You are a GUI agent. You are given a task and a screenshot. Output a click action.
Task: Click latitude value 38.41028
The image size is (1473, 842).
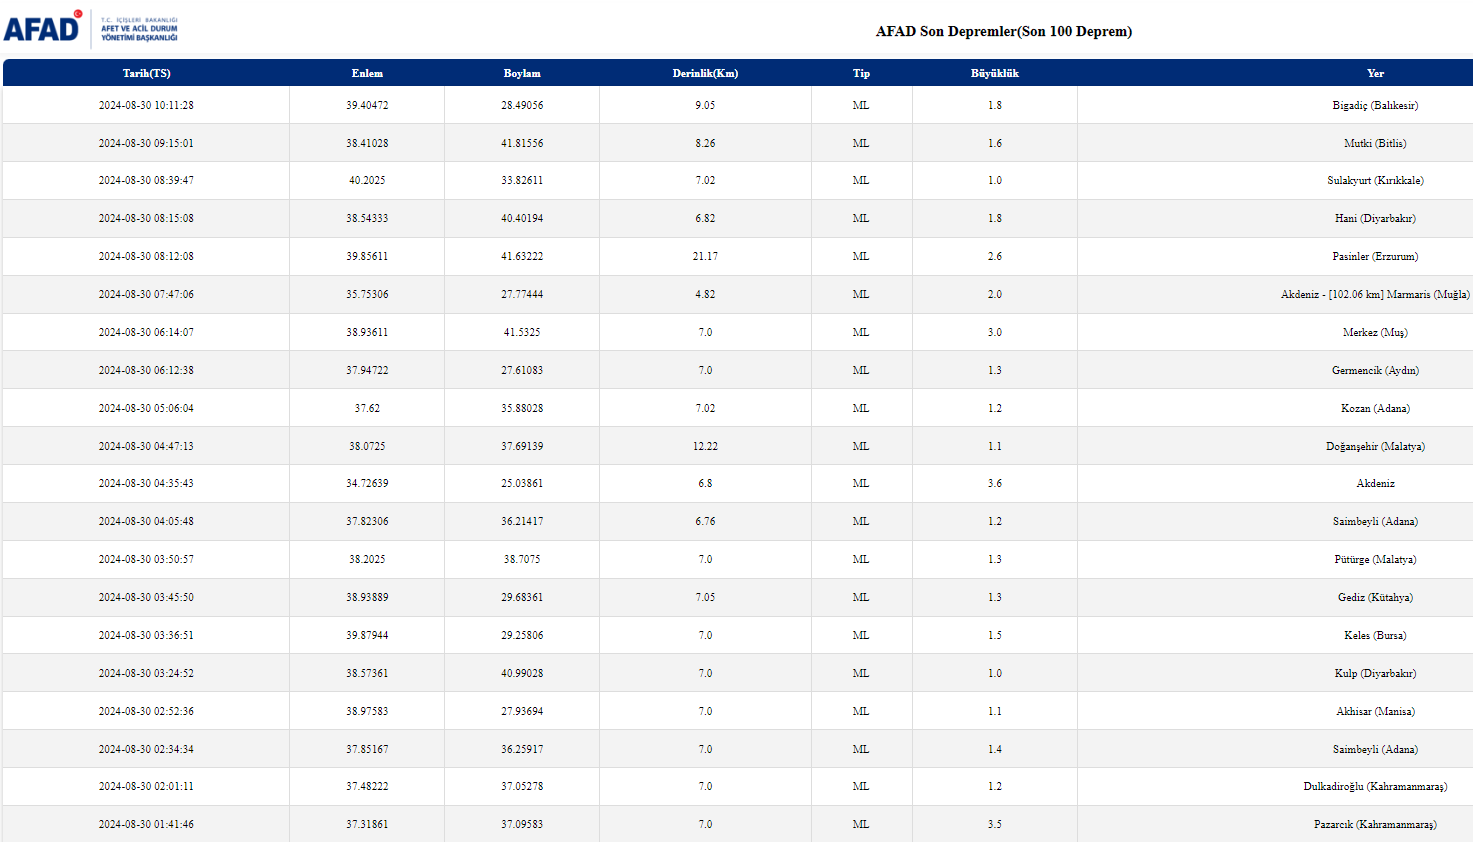click(x=367, y=143)
